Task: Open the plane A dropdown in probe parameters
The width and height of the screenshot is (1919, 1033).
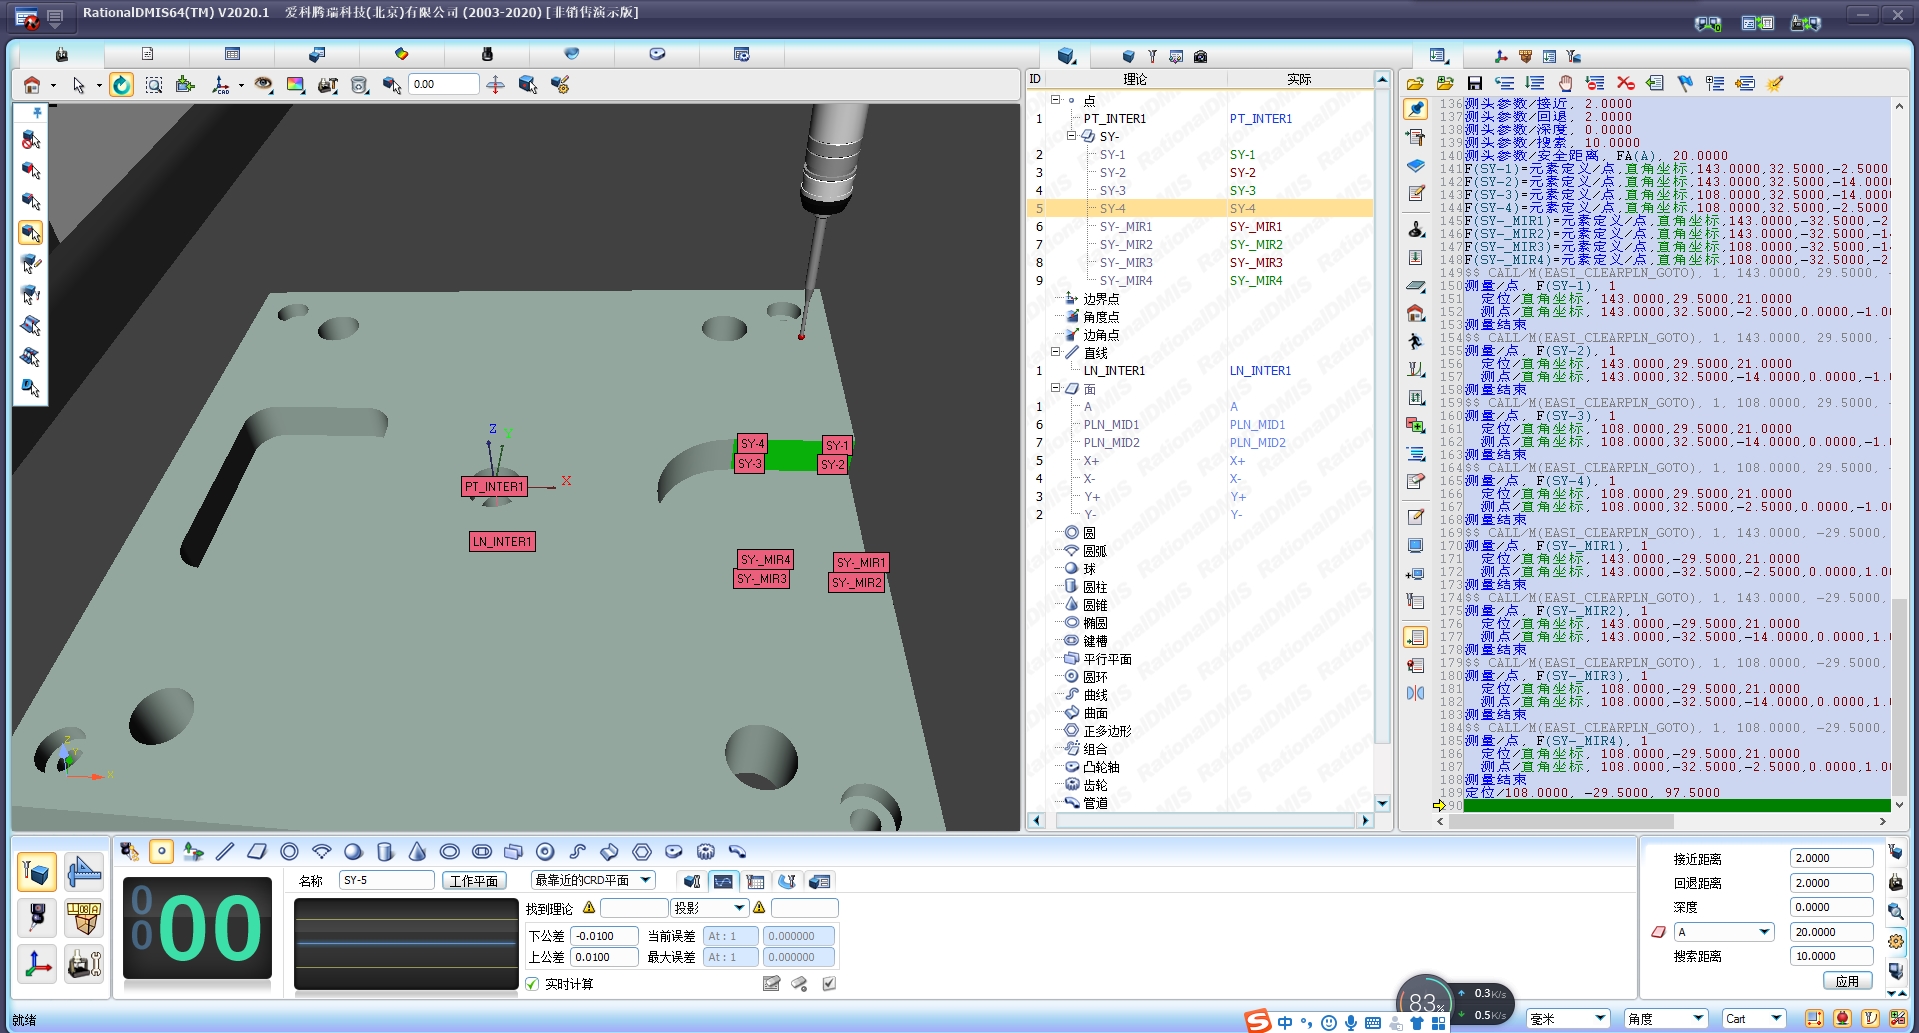Action: [1764, 932]
